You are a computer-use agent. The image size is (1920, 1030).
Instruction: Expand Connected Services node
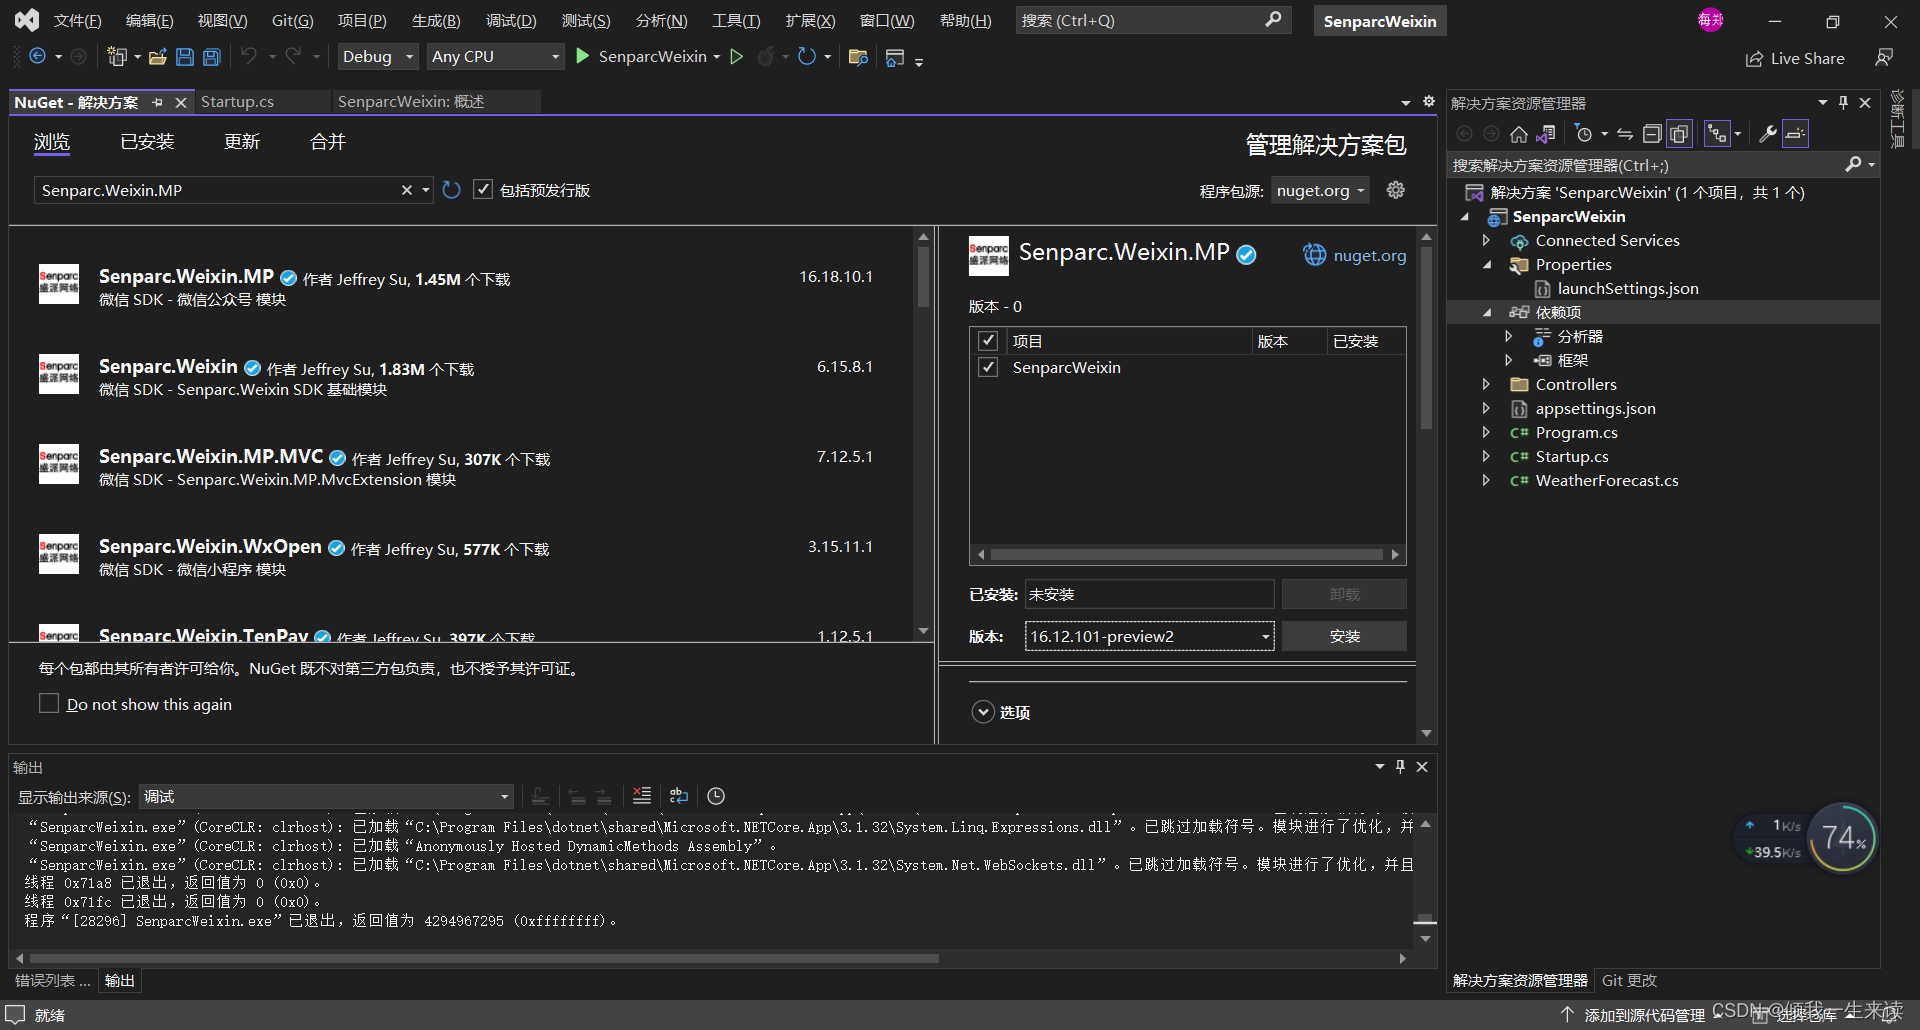pyautogui.click(x=1486, y=240)
